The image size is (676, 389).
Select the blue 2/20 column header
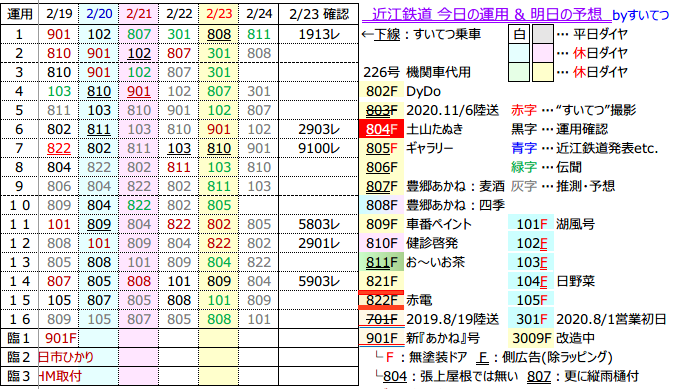pyautogui.click(x=99, y=14)
